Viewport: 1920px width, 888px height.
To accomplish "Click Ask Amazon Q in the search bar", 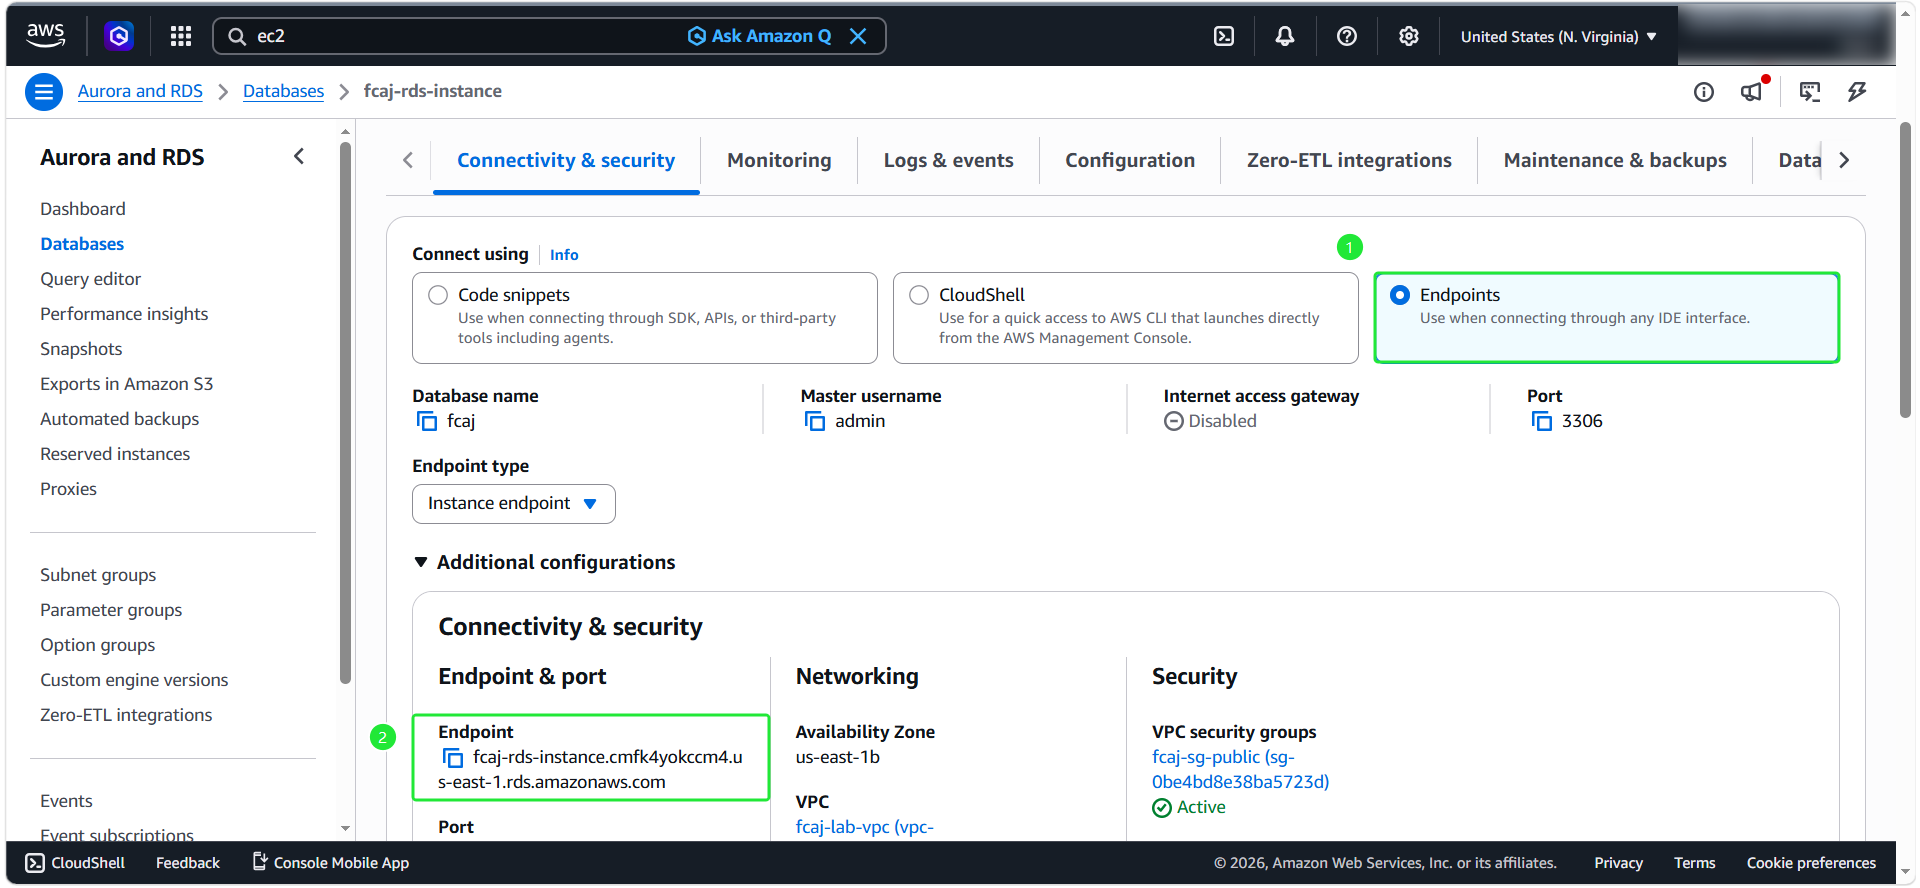I will click(760, 36).
